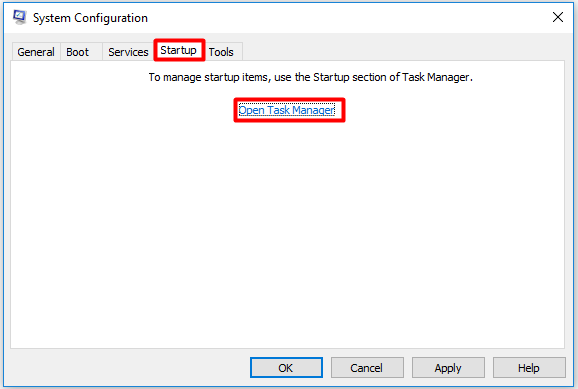Select the tab right of Services
Screen dimensions: 578x389
tap(179, 50)
